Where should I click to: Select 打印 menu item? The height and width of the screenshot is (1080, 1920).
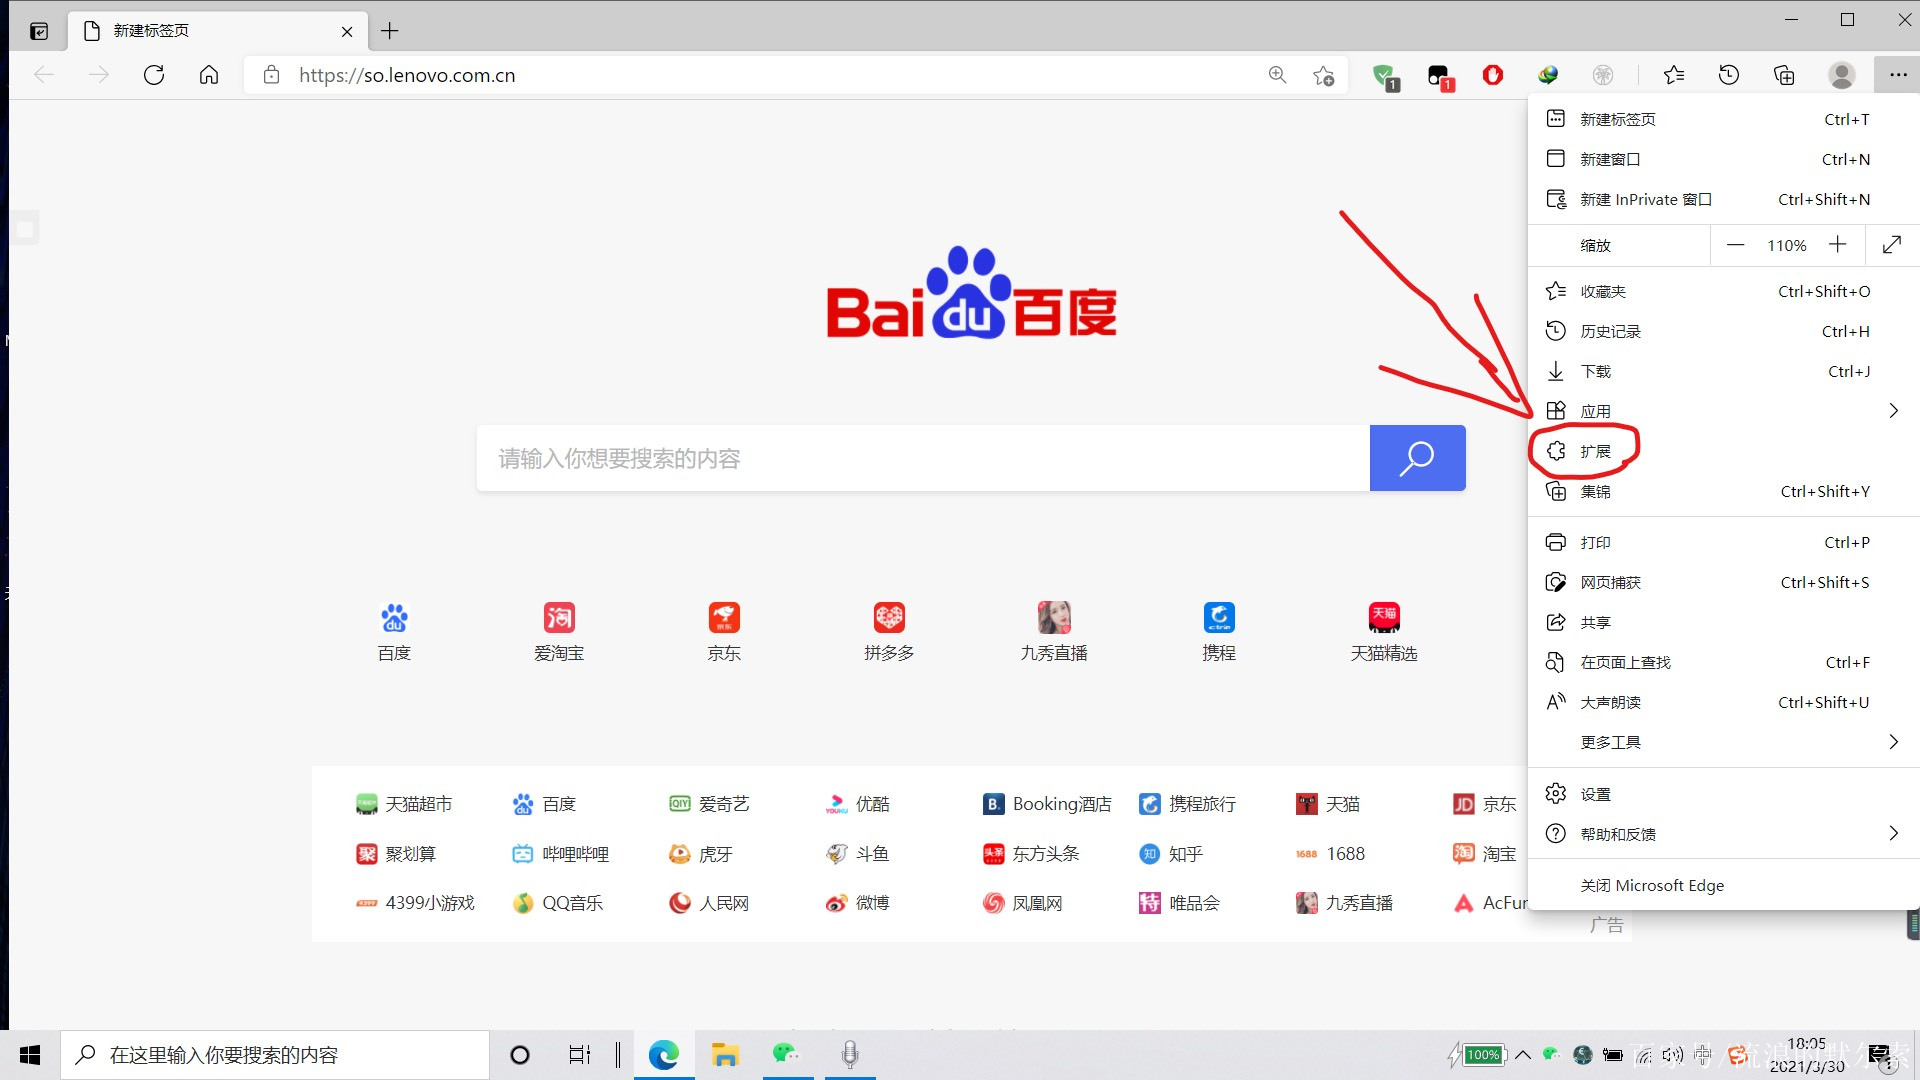point(1724,542)
